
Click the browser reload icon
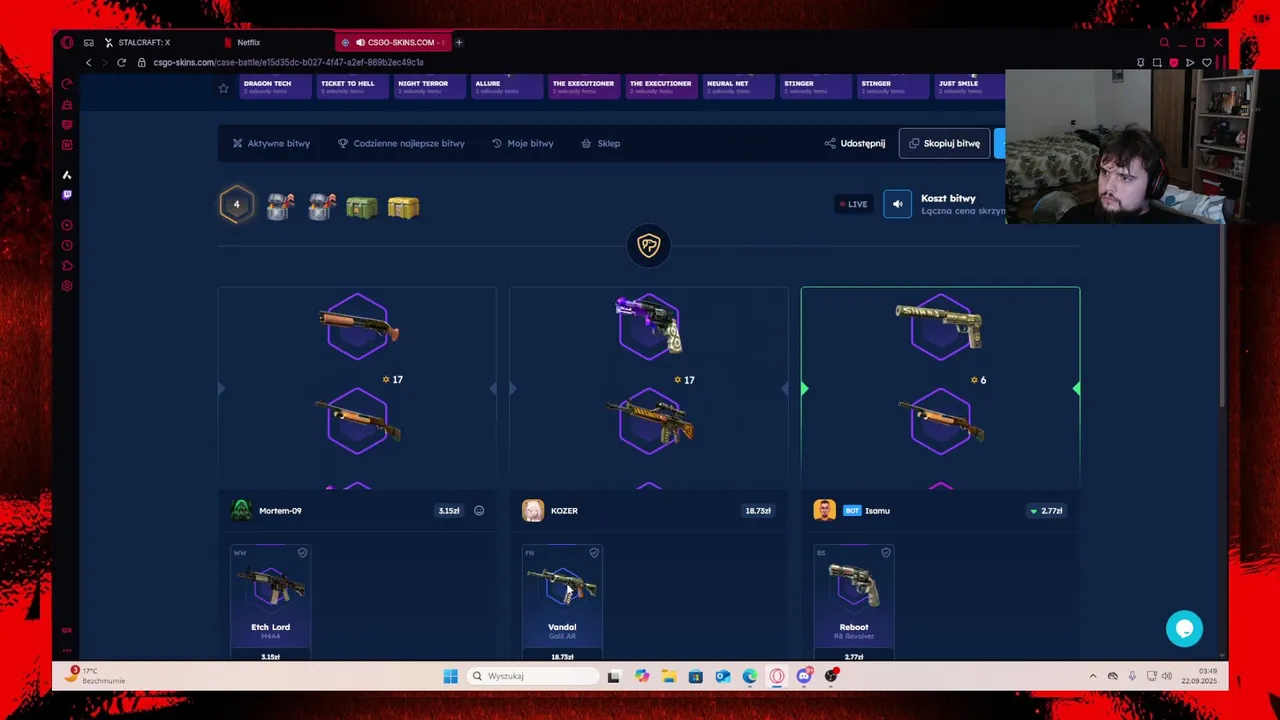(121, 62)
